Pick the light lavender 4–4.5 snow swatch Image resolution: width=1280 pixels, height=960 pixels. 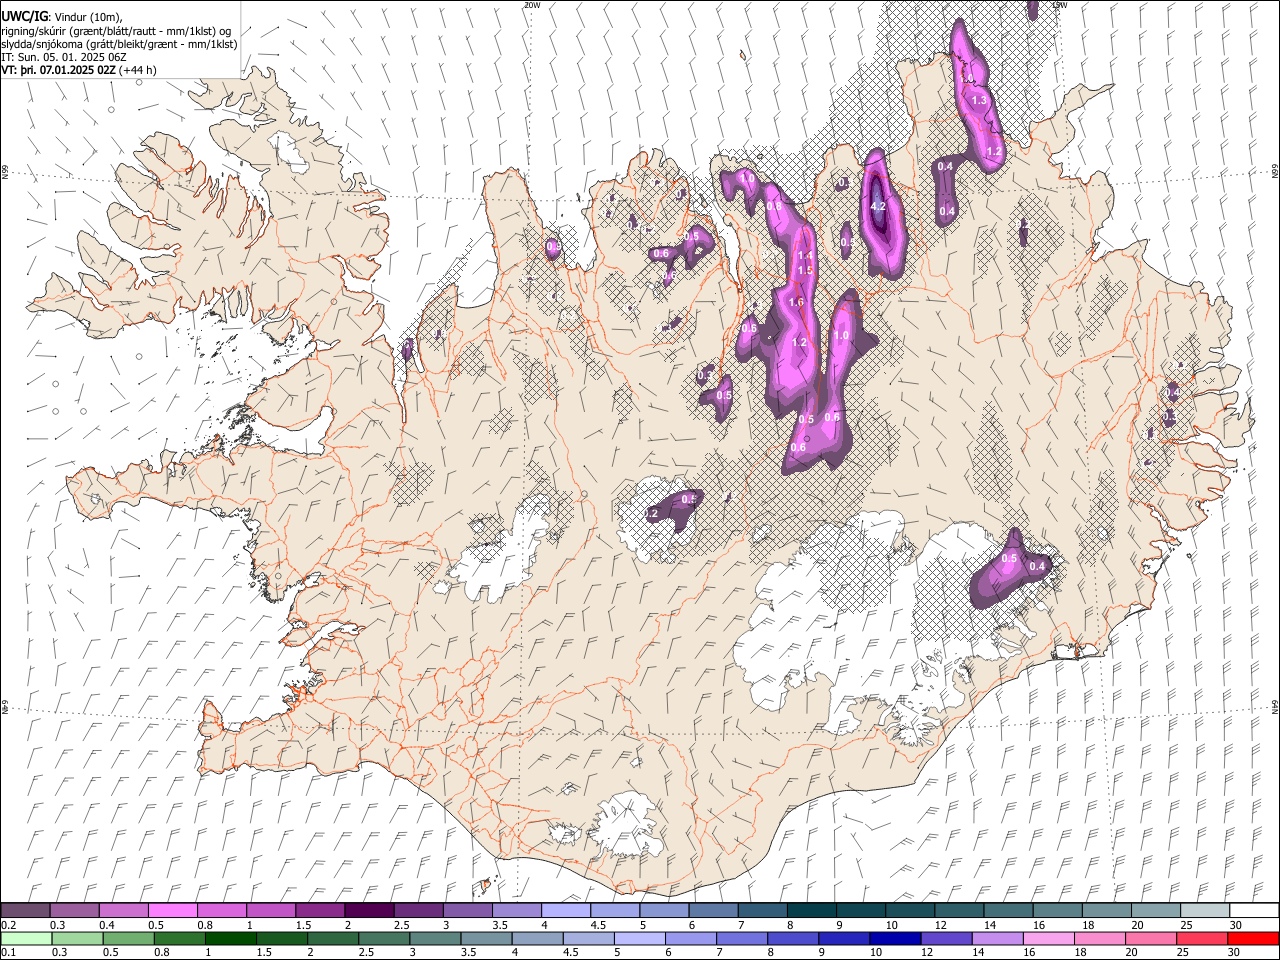566,911
